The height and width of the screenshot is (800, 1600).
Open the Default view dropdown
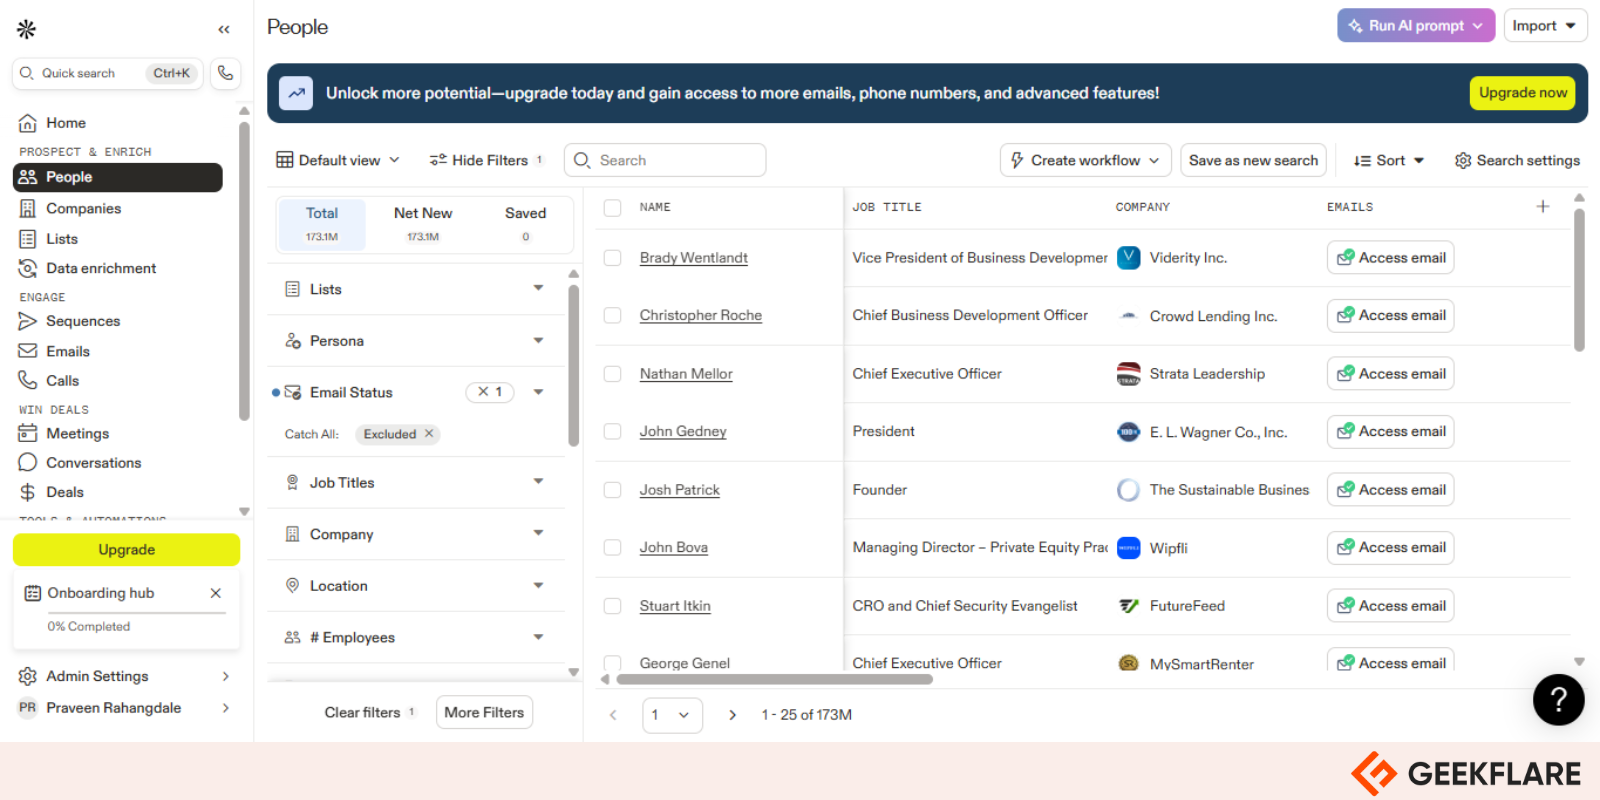[x=338, y=160]
